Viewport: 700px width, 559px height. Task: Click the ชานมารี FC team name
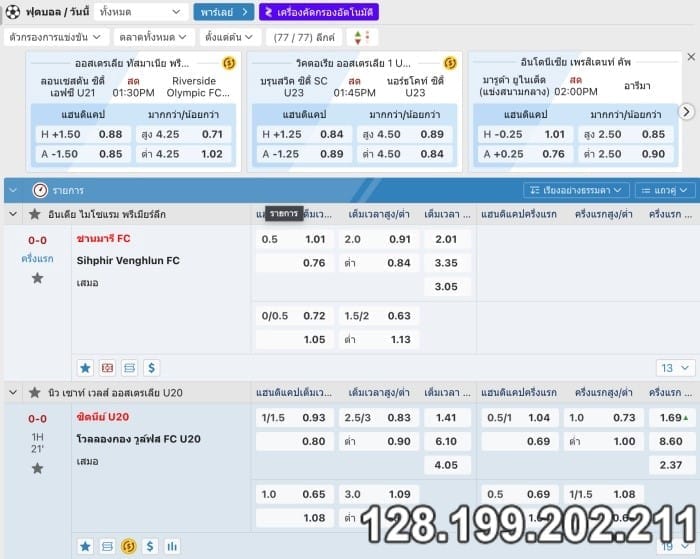pos(104,239)
